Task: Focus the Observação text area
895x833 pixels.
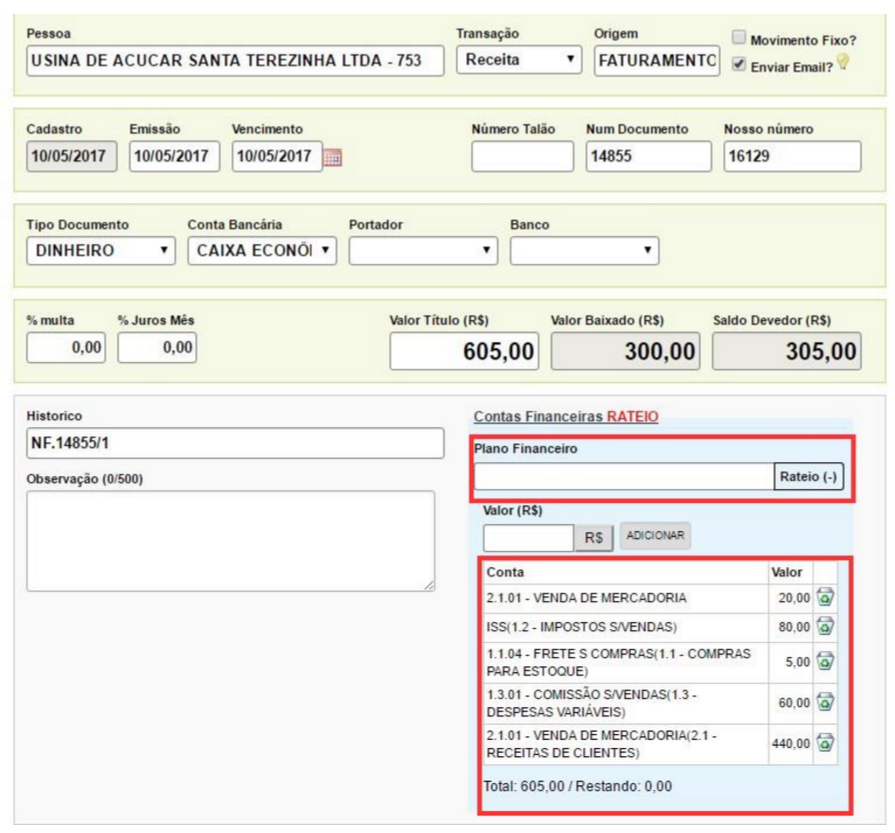Action: click(230, 539)
